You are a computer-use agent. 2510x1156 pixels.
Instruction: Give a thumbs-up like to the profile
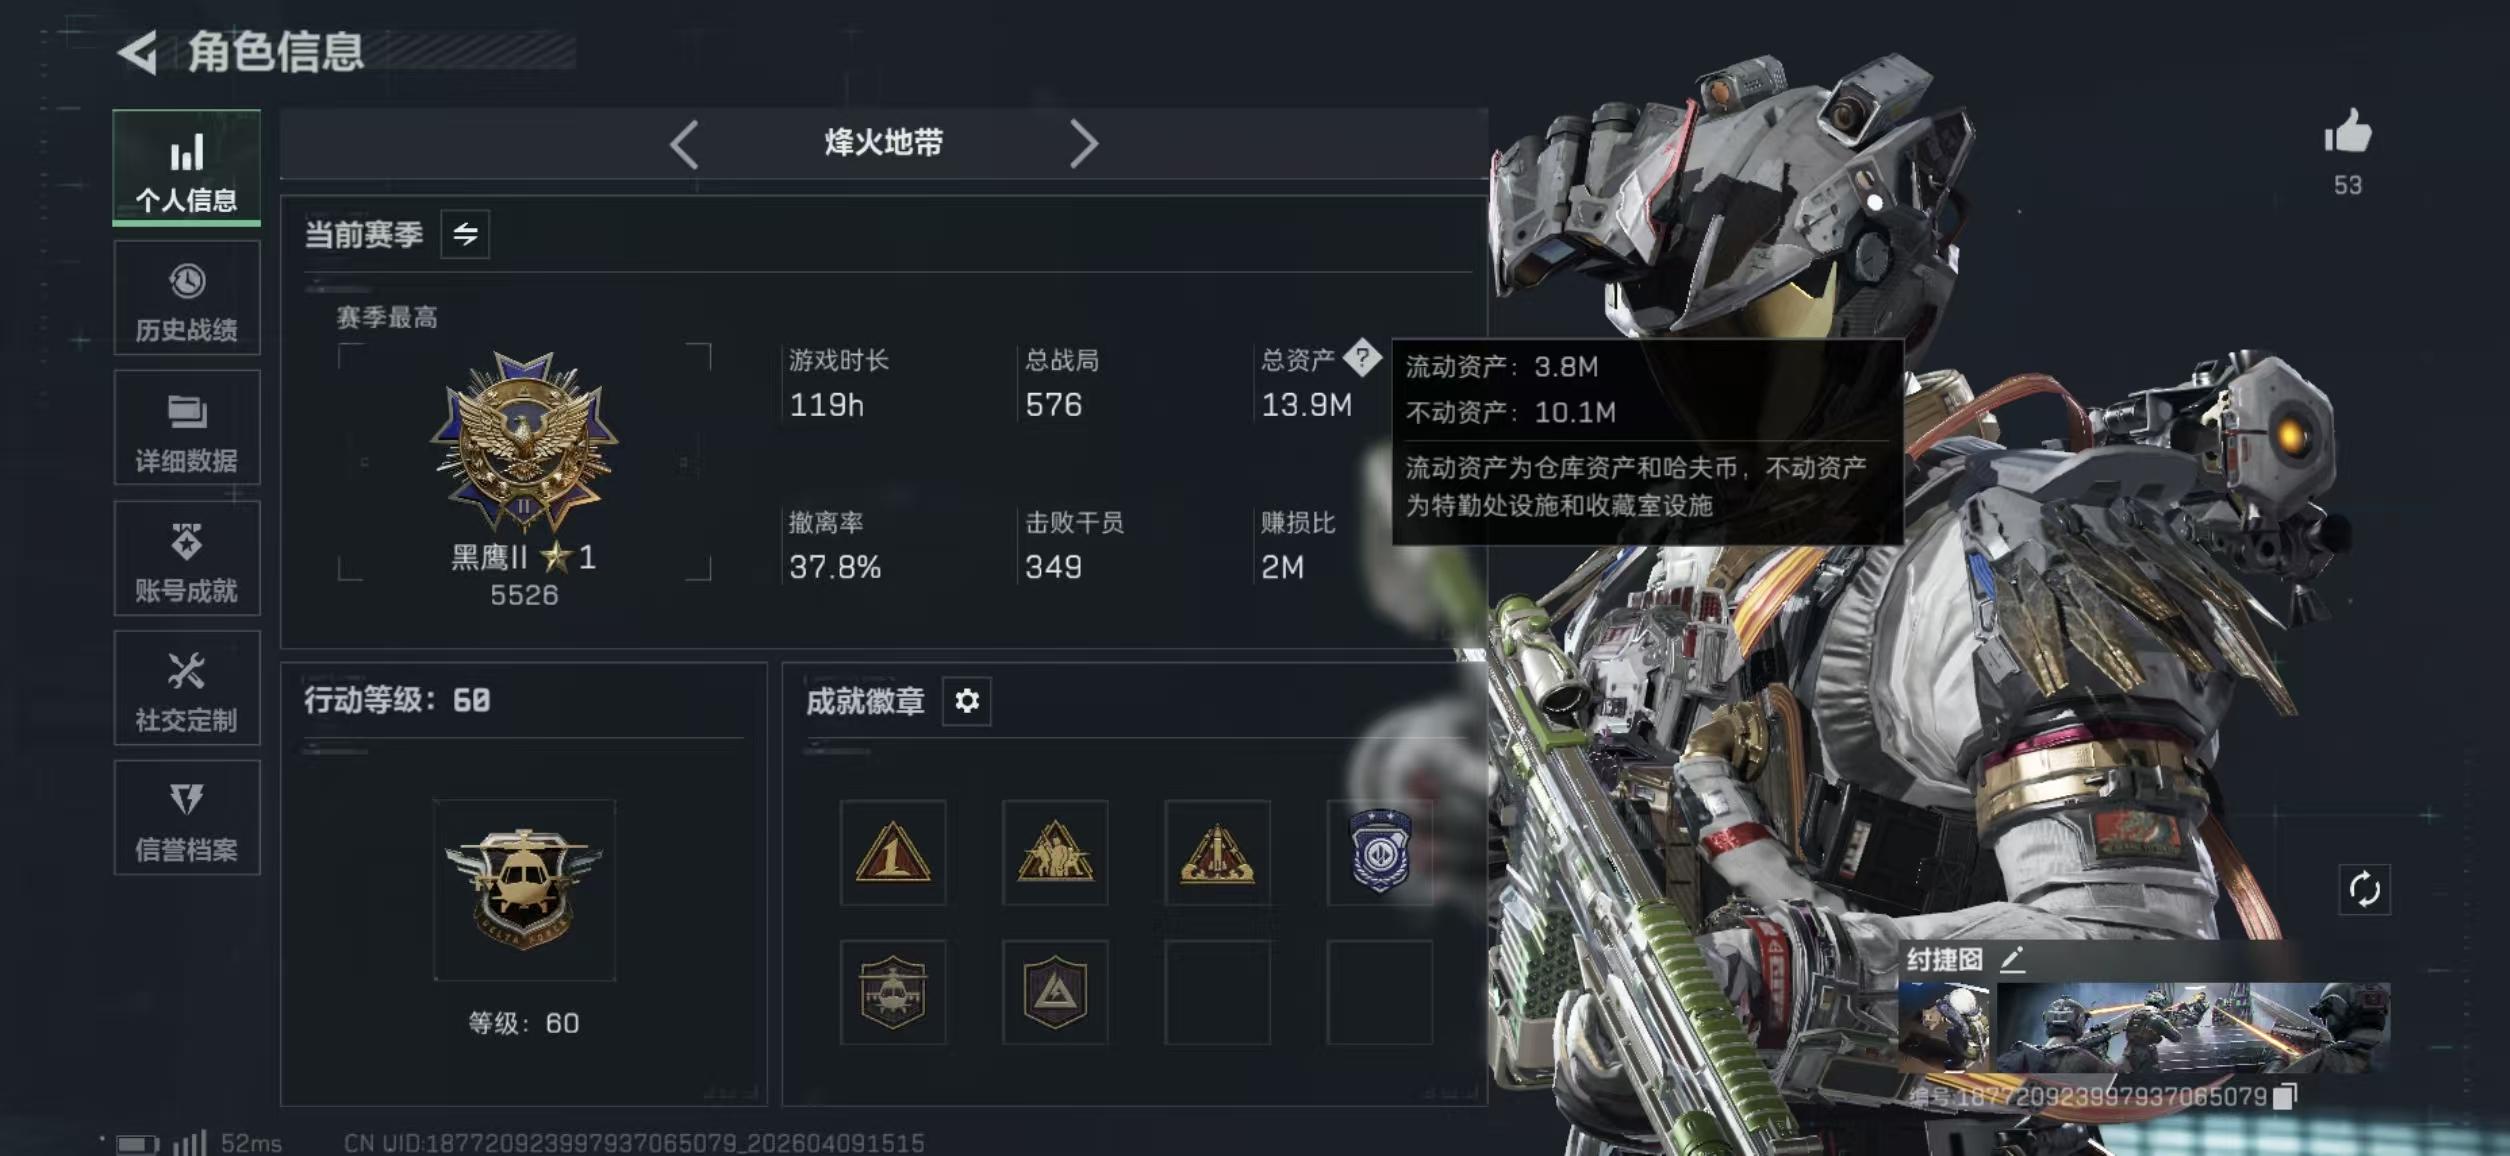pyautogui.click(x=2347, y=132)
